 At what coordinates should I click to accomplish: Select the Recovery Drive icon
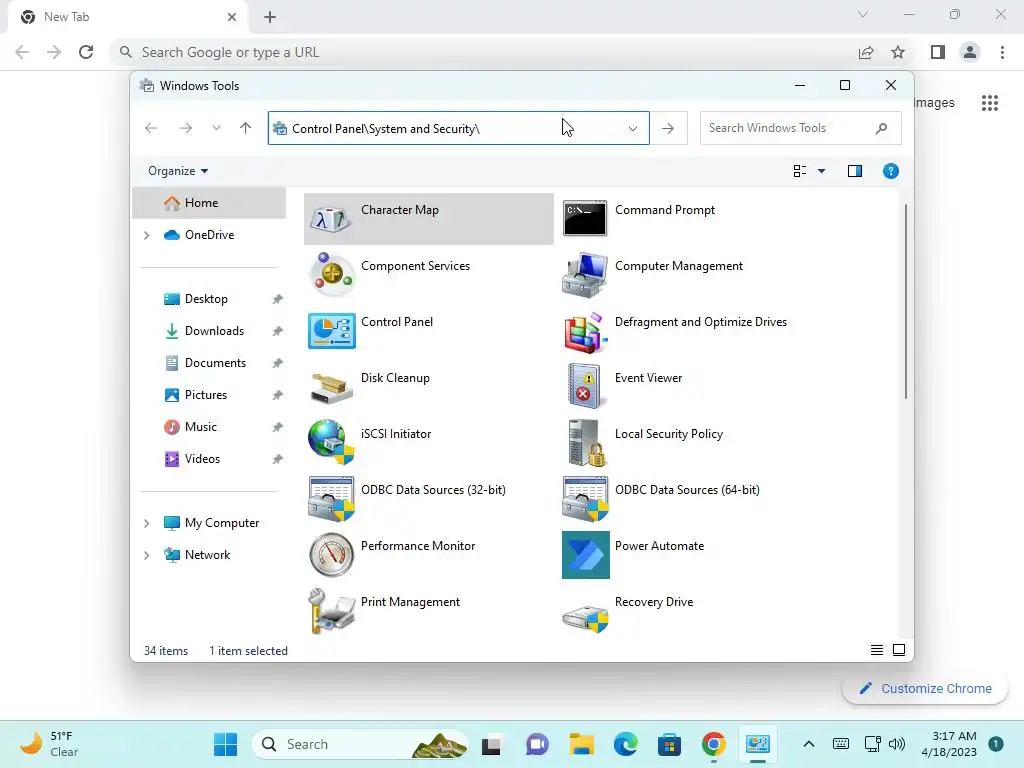pos(585,618)
